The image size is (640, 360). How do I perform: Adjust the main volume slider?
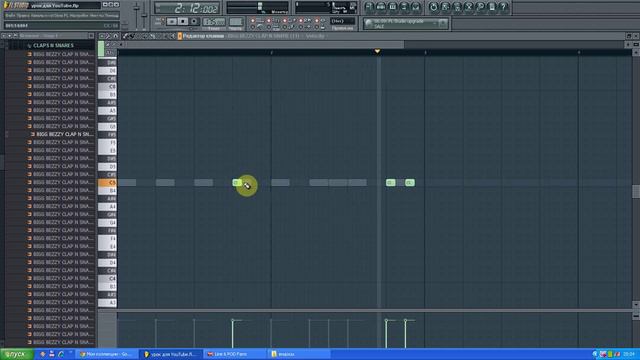coord(136,8)
